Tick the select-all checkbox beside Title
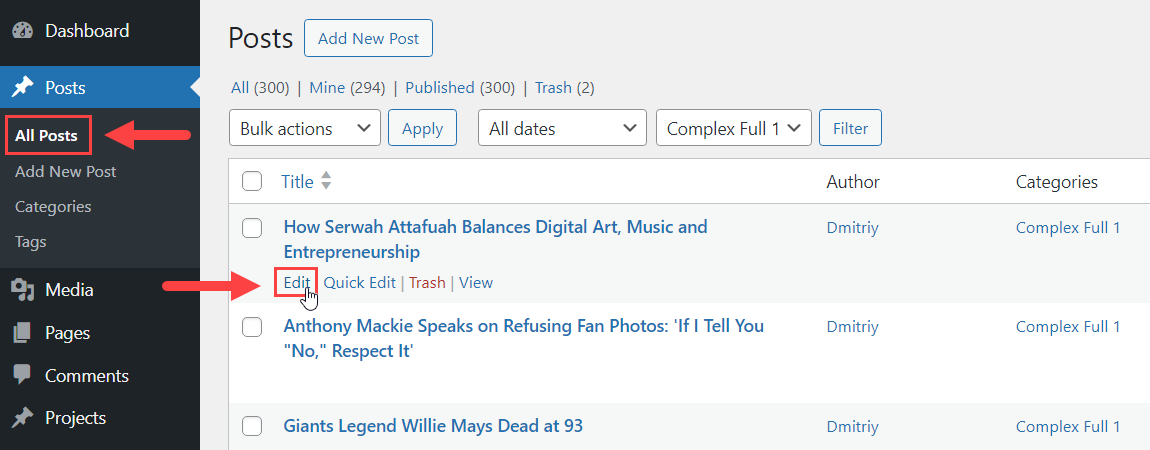 [252, 181]
